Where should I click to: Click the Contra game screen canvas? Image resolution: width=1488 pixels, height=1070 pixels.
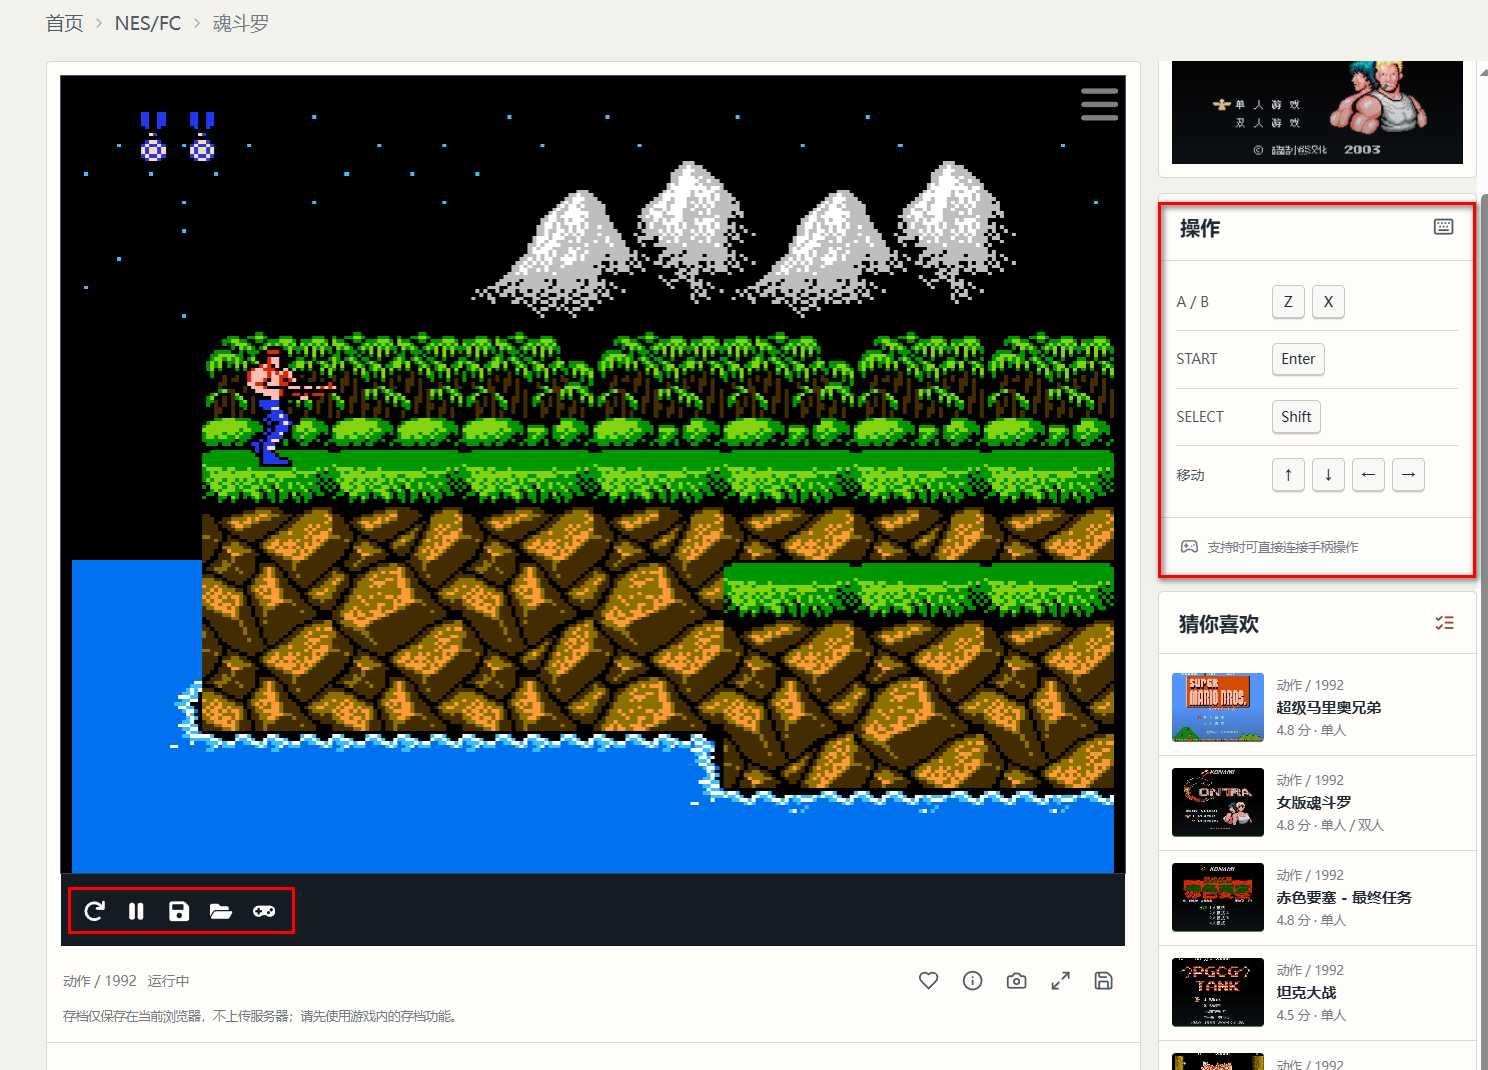593,474
